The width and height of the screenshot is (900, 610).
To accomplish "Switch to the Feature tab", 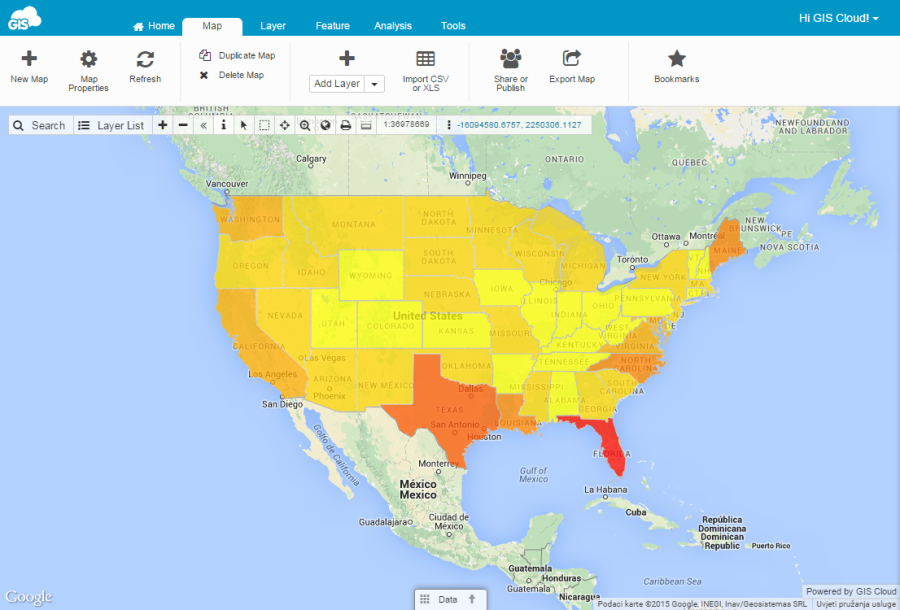I will point(332,26).
